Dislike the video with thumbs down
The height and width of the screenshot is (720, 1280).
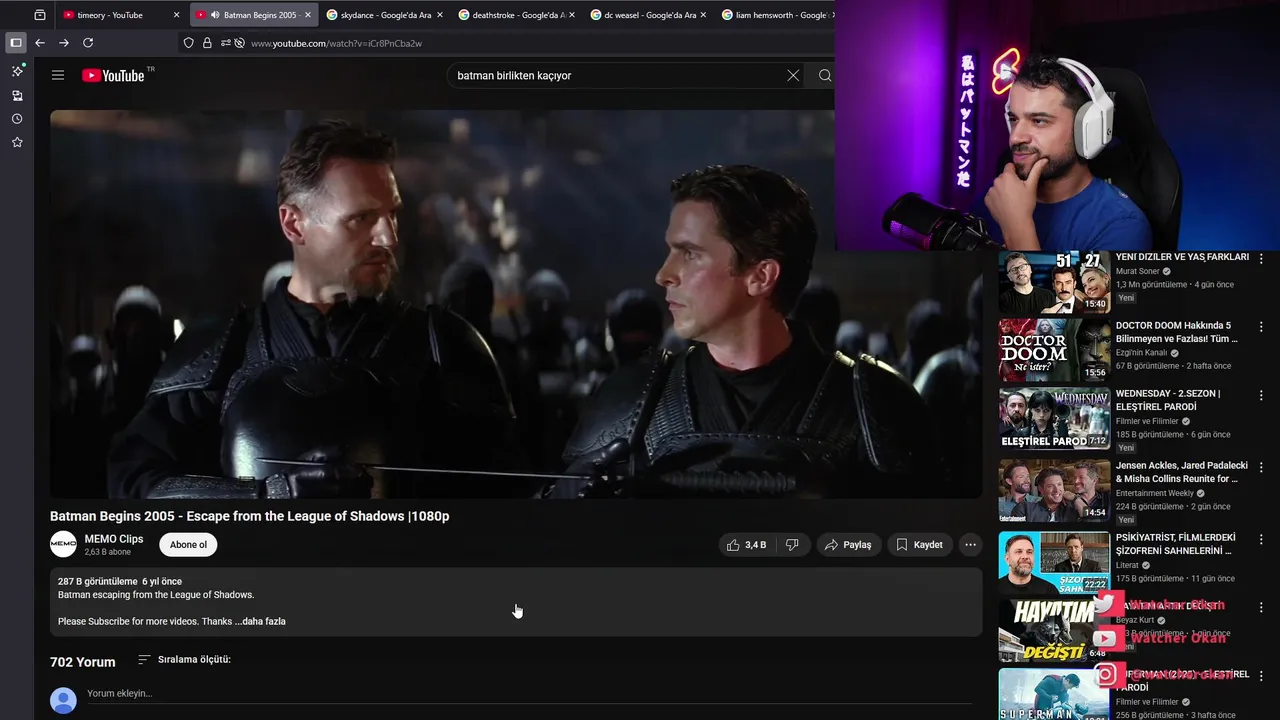tap(792, 545)
